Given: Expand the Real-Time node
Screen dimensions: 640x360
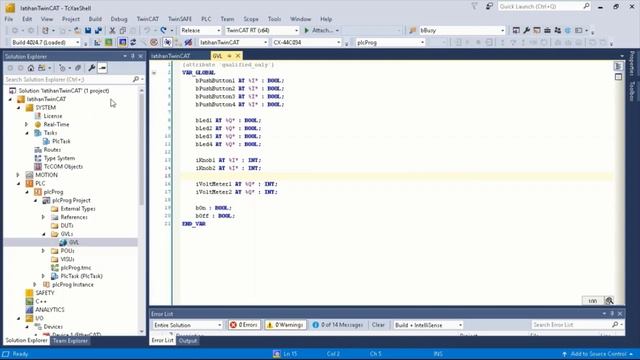Looking at the screenshot, I should (x=27, y=124).
